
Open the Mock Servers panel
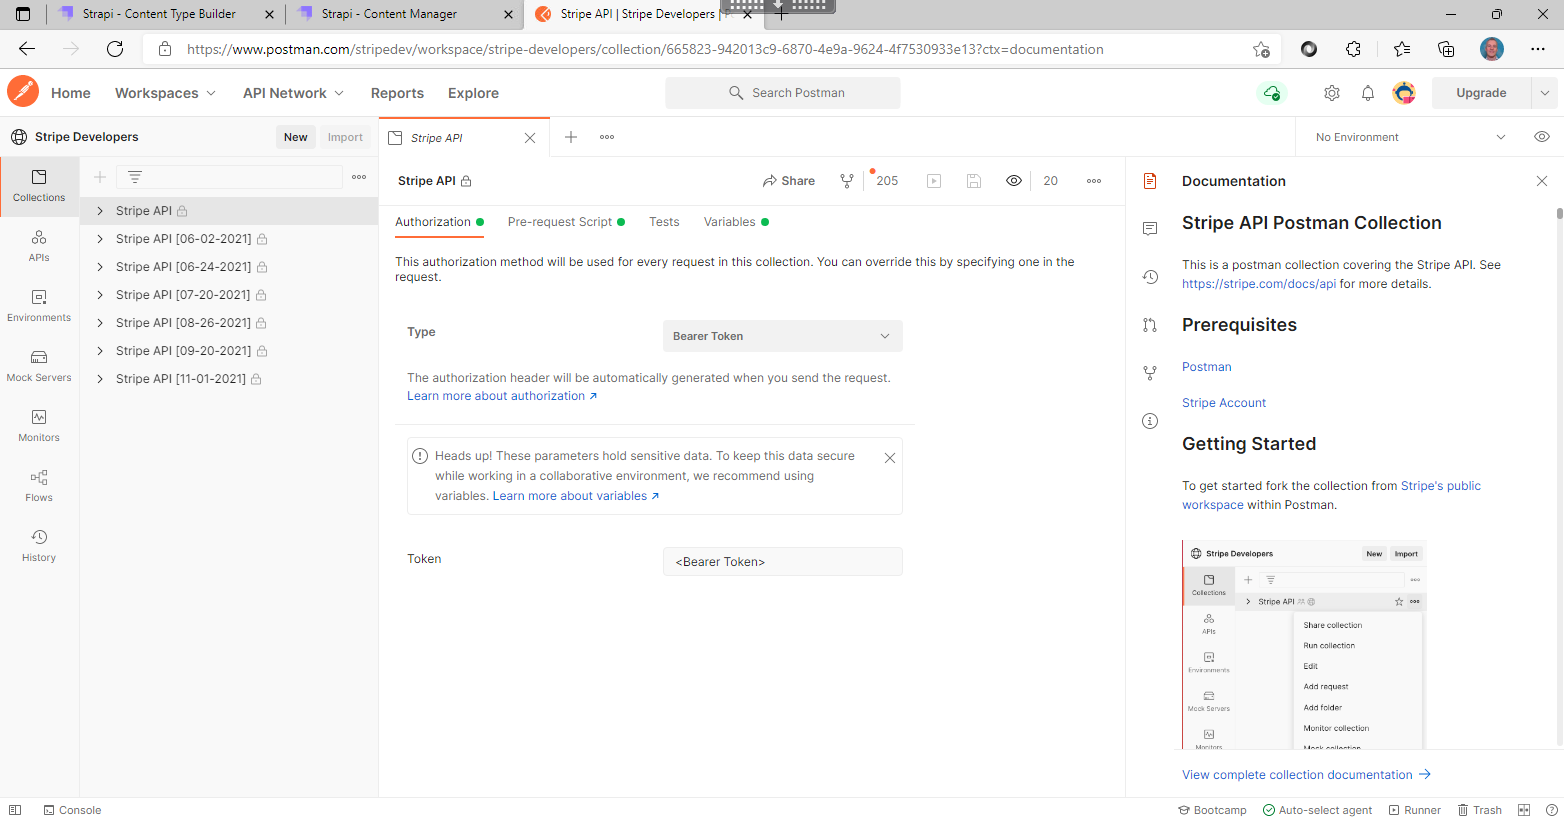[x=39, y=366]
